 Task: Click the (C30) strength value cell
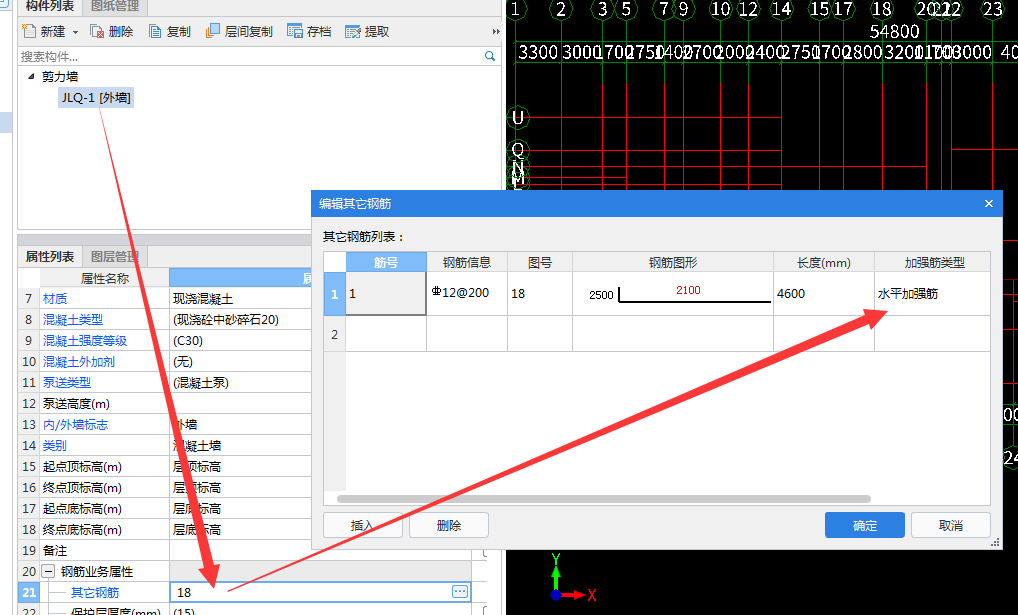(241, 340)
